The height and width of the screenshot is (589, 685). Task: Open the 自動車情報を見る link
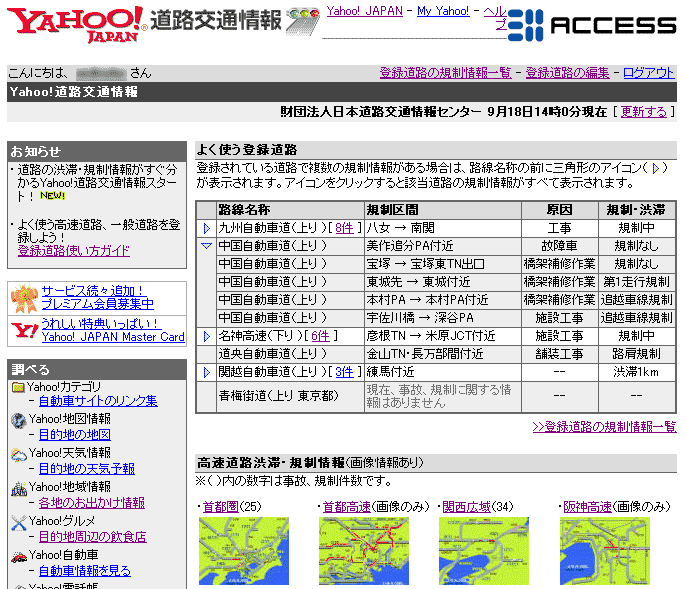click(84, 571)
